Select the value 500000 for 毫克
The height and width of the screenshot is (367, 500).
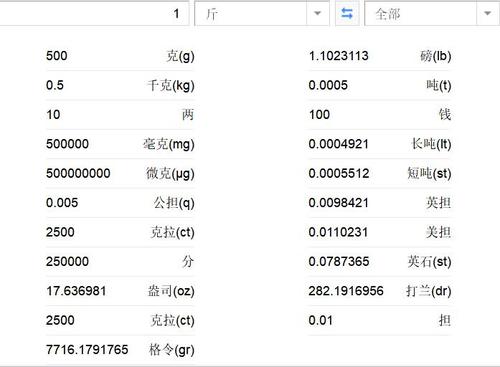[67, 144]
